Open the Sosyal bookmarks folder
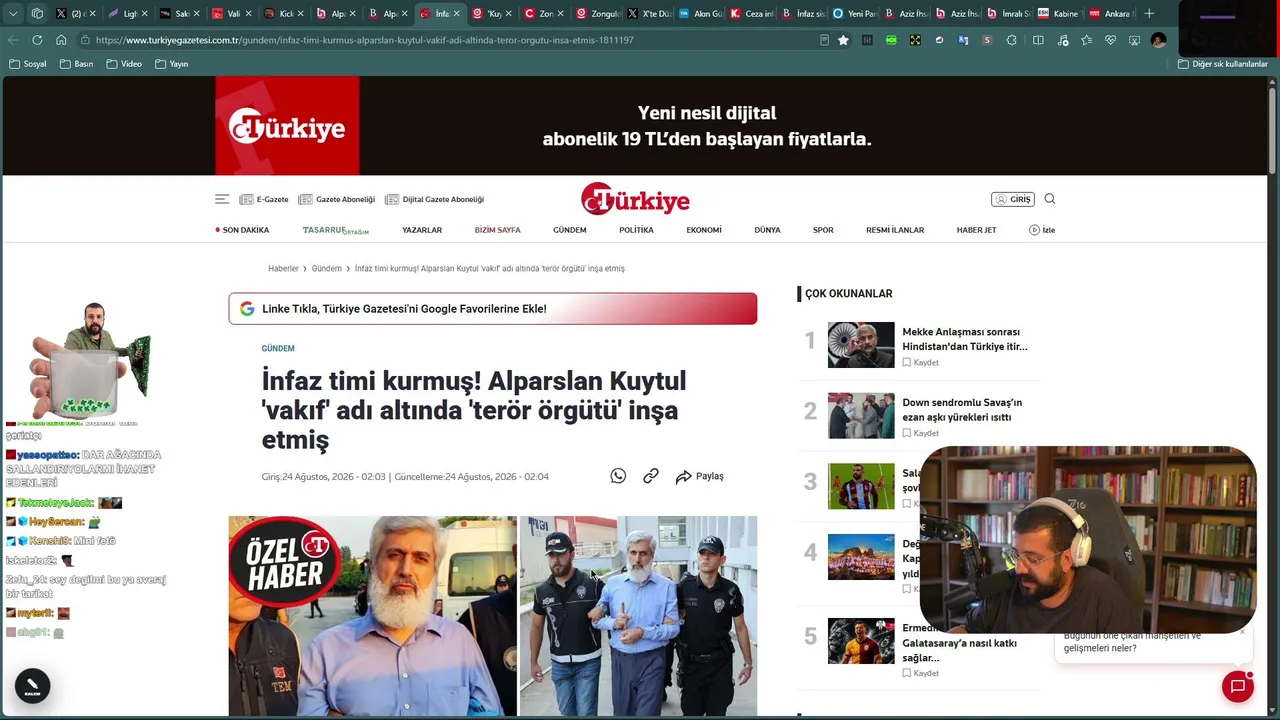 point(28,64)
